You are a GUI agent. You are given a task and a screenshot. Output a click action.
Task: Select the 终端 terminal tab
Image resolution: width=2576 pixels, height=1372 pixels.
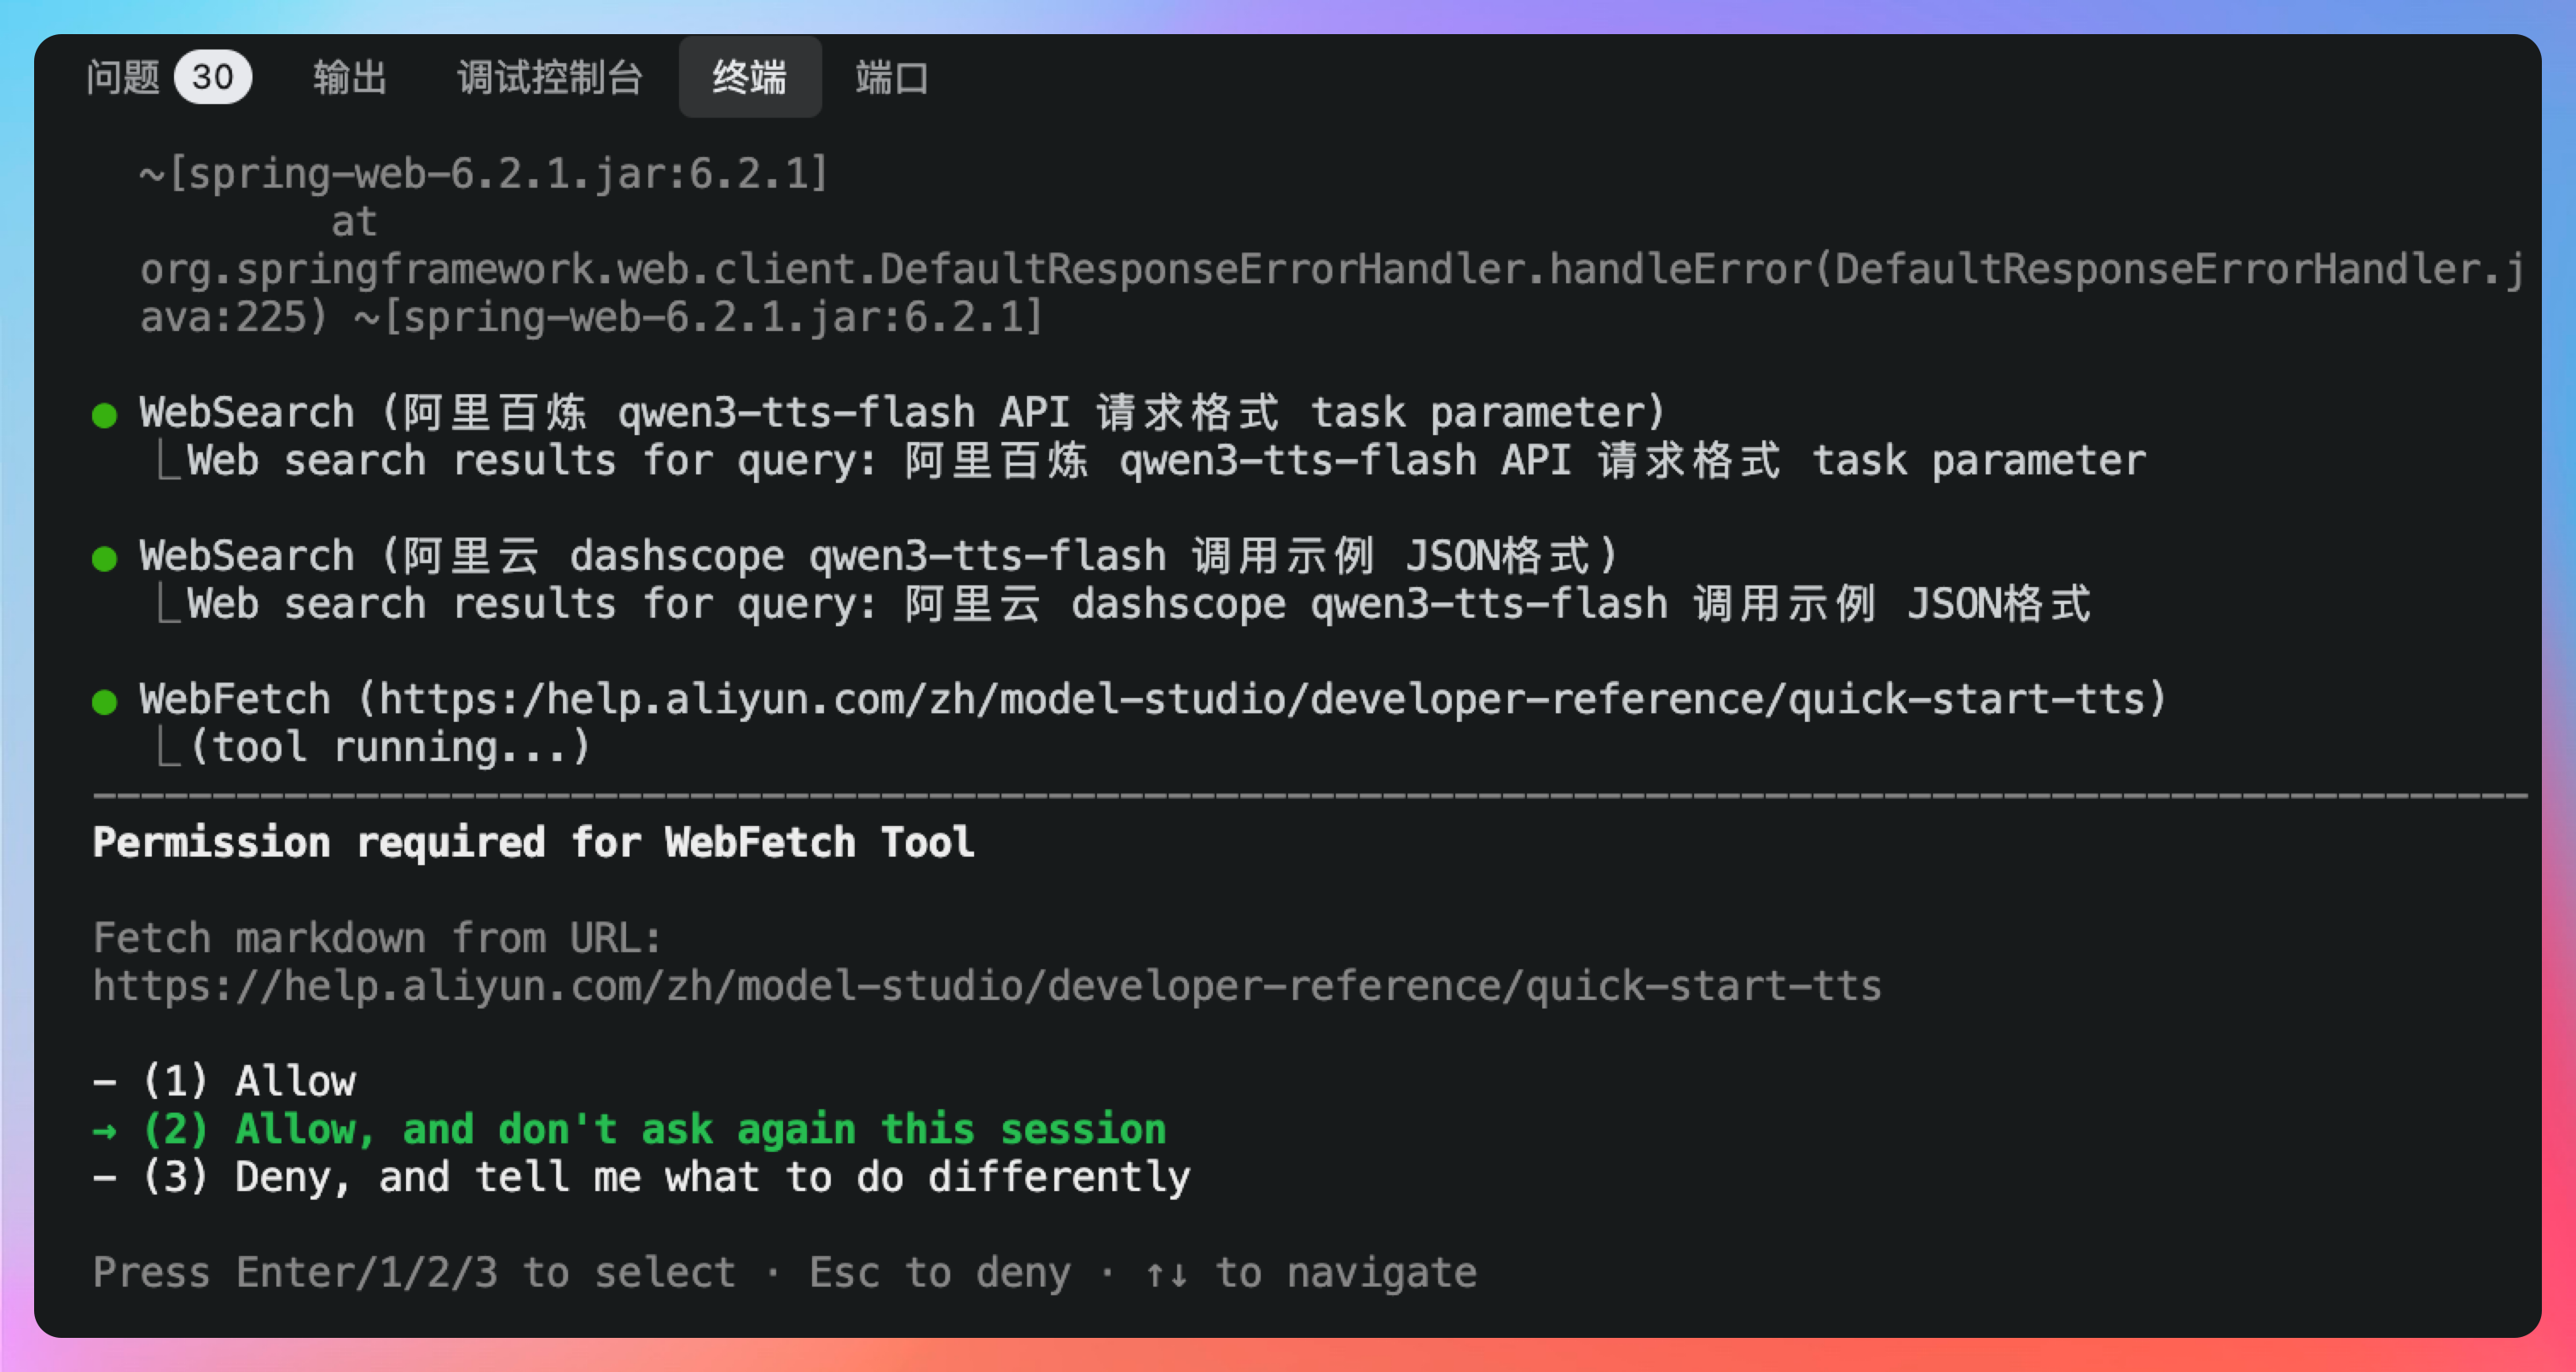click(749, 77)
